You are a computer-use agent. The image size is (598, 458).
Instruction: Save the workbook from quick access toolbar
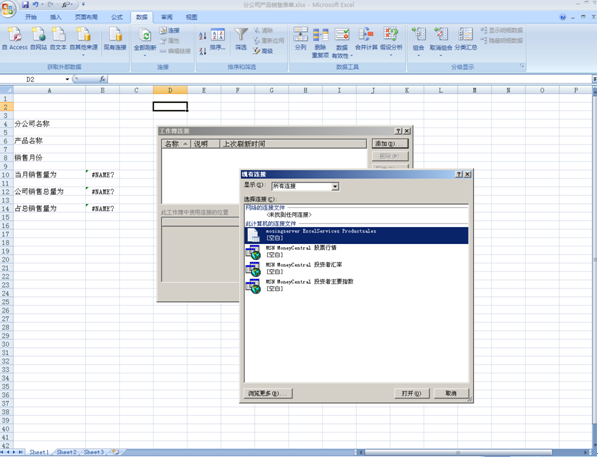(26, 5)
